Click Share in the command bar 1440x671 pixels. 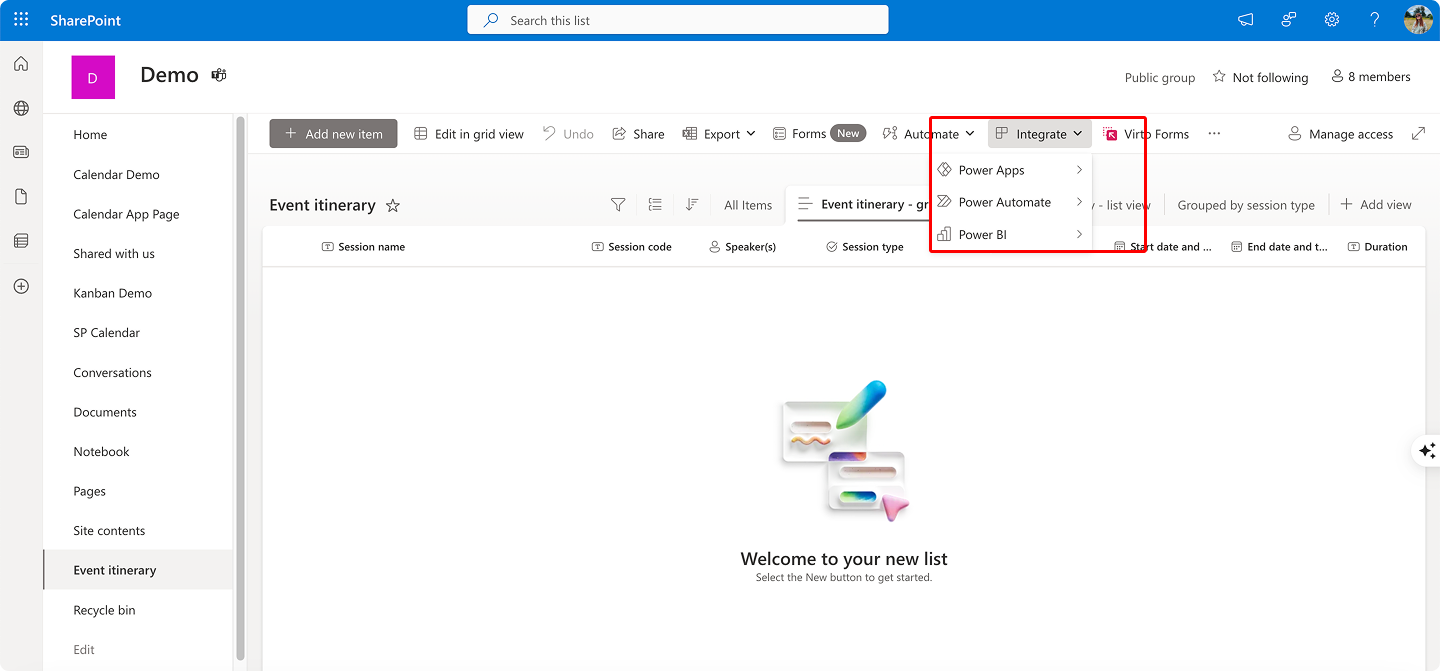638,134
